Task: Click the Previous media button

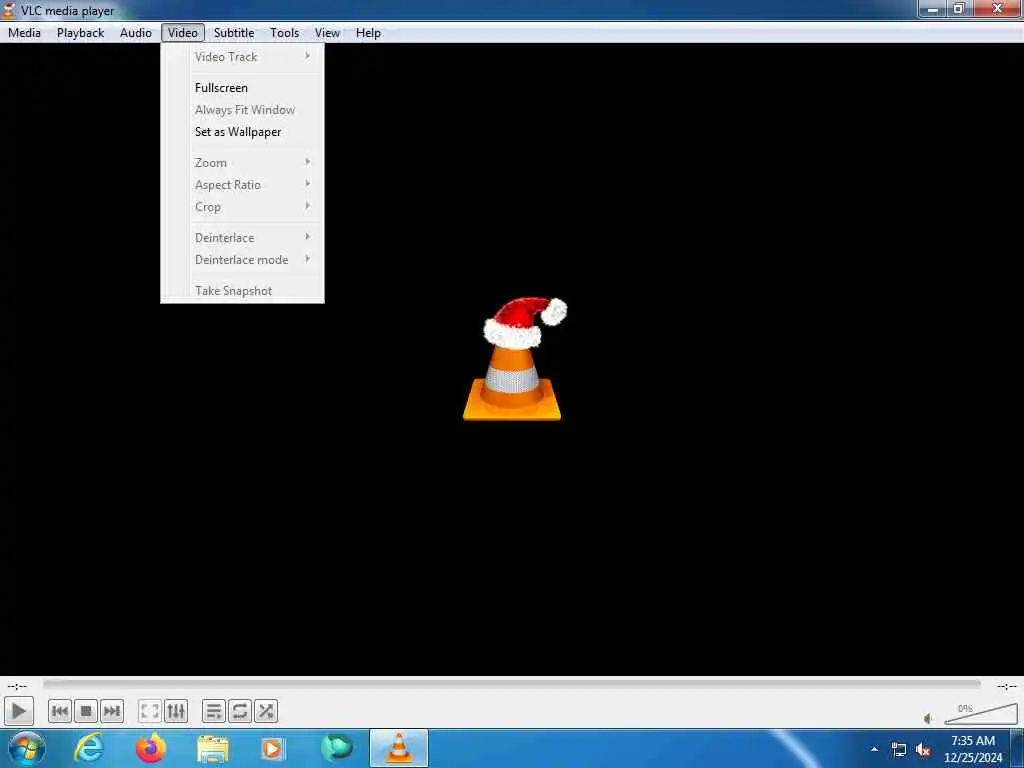Action: click(x=59, y=711)
